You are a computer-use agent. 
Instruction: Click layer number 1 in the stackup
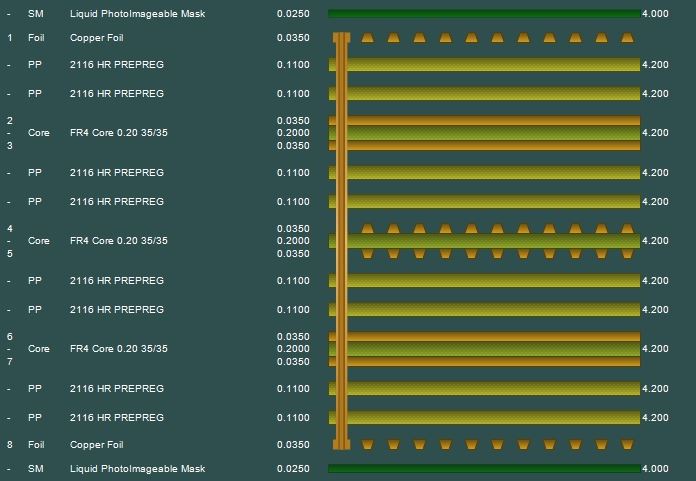[10, 38]
